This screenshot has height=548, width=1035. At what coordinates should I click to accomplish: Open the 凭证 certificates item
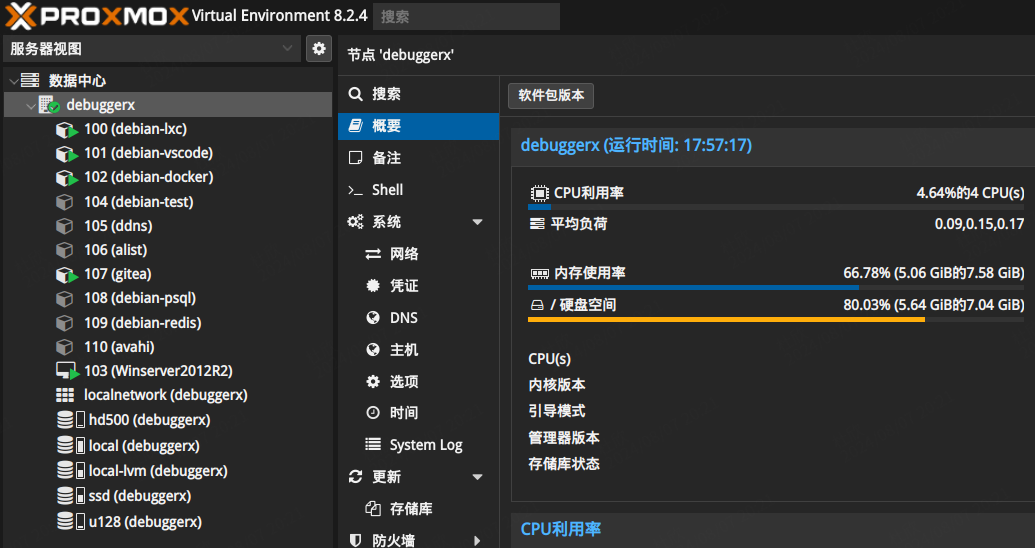pos(418,286)
